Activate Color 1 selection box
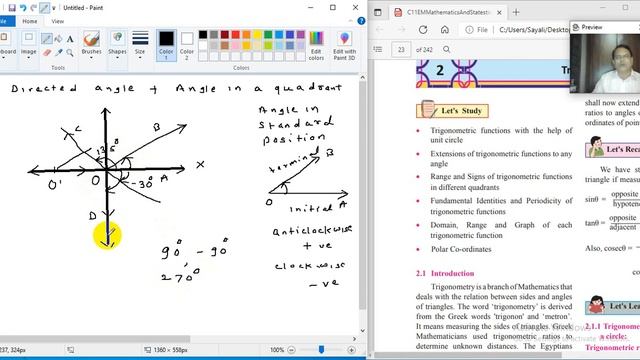Screen dimensions: 640x360 pos(166,45)
